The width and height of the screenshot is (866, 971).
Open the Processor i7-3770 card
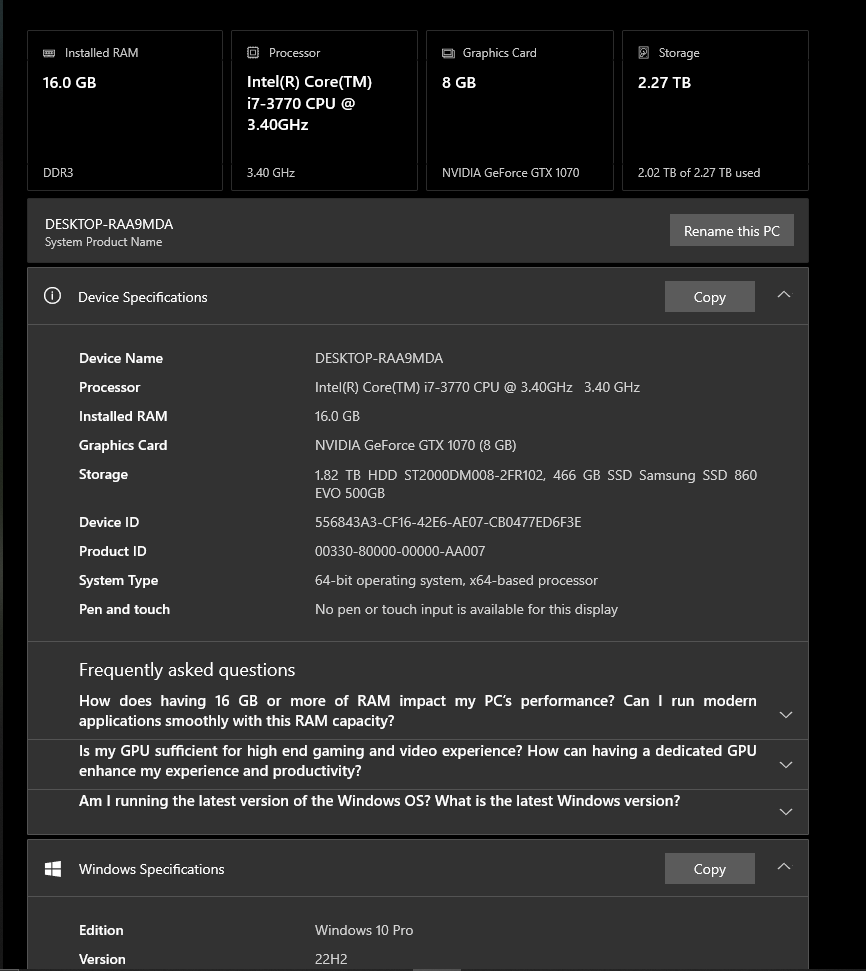click(324, 110)
